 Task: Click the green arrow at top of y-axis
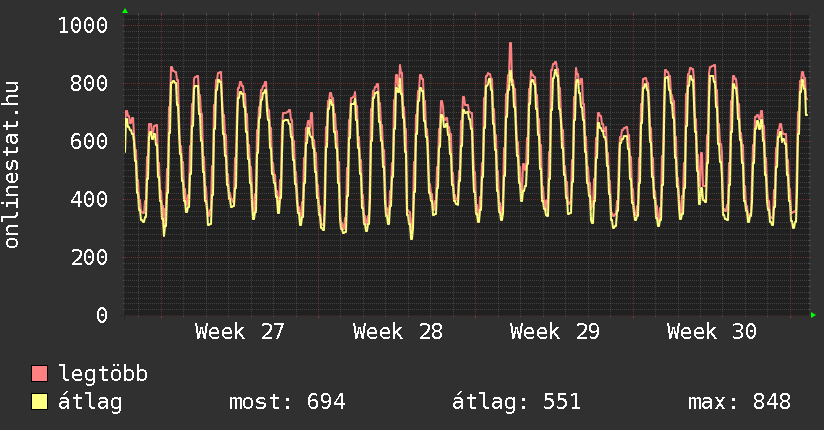point(125,11)
